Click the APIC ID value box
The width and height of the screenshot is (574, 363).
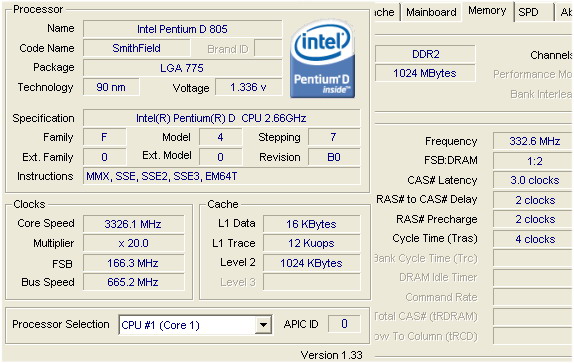[344, 323]
